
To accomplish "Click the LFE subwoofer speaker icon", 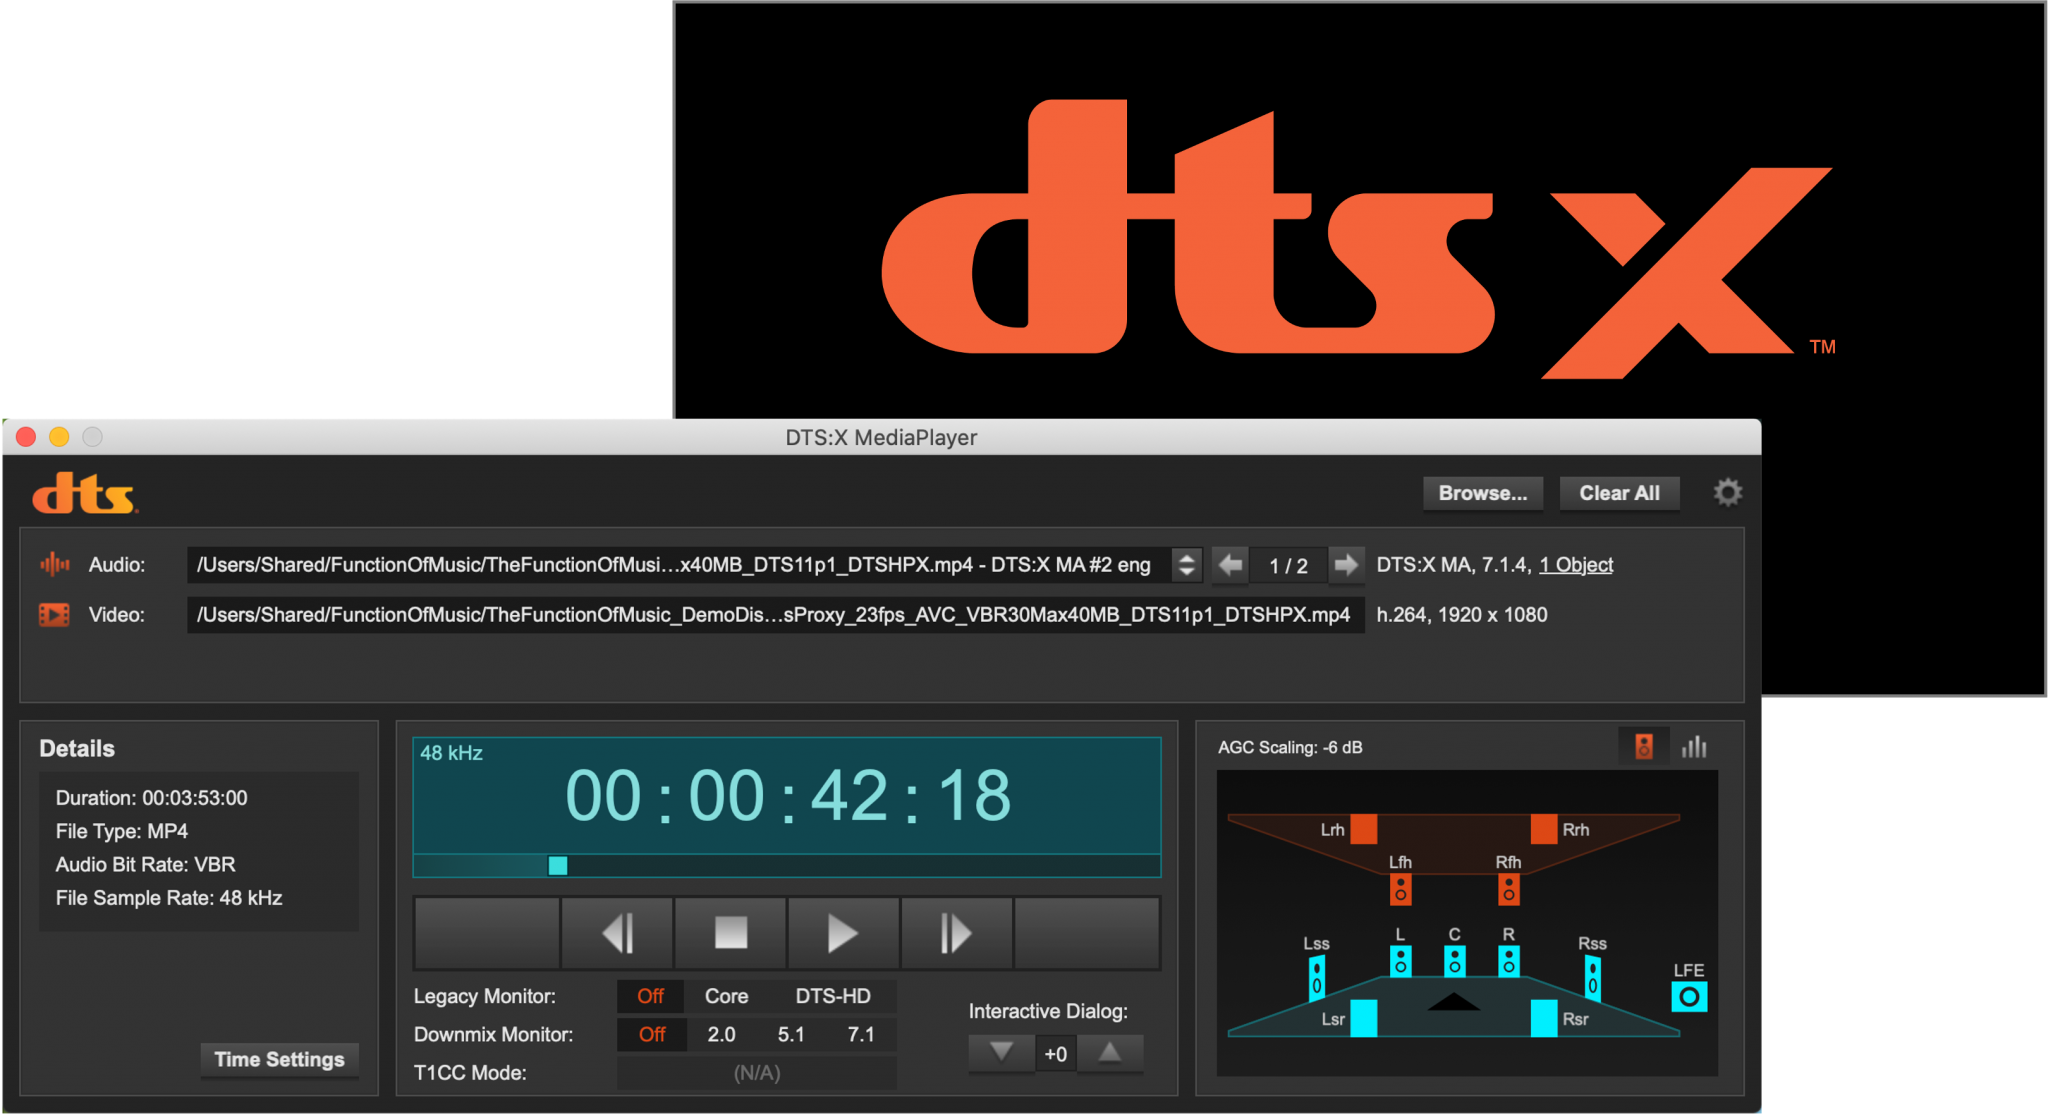I will [1689, 996].
